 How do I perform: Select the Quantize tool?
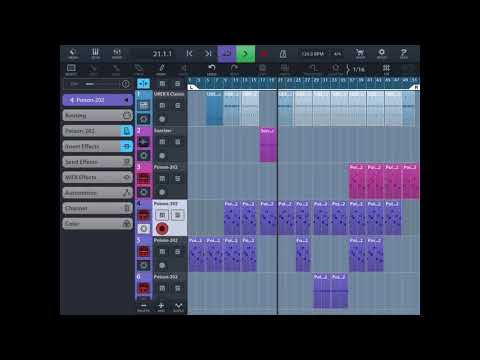(x=336, y=70)
